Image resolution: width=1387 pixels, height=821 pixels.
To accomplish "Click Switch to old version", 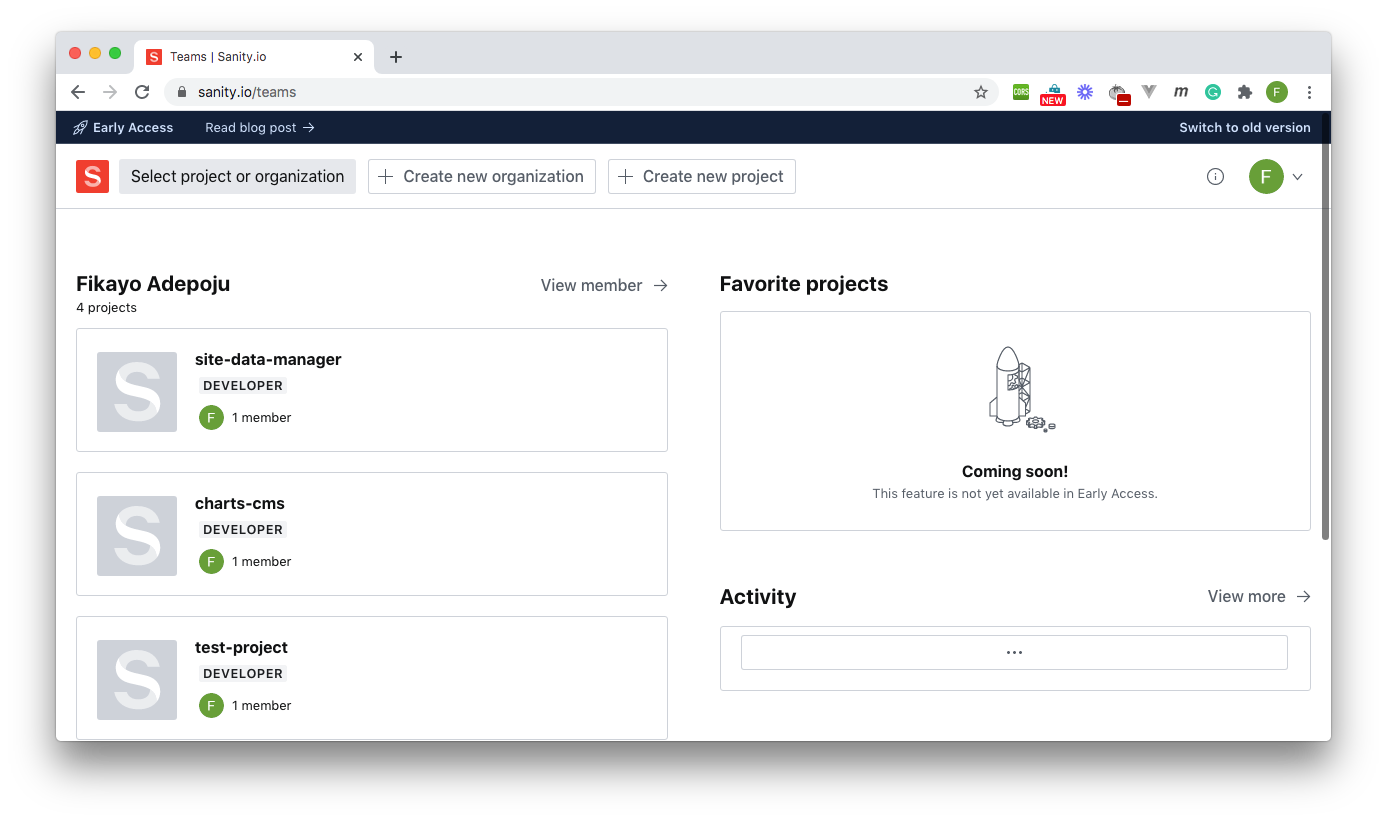I will tap(1244, 128).
